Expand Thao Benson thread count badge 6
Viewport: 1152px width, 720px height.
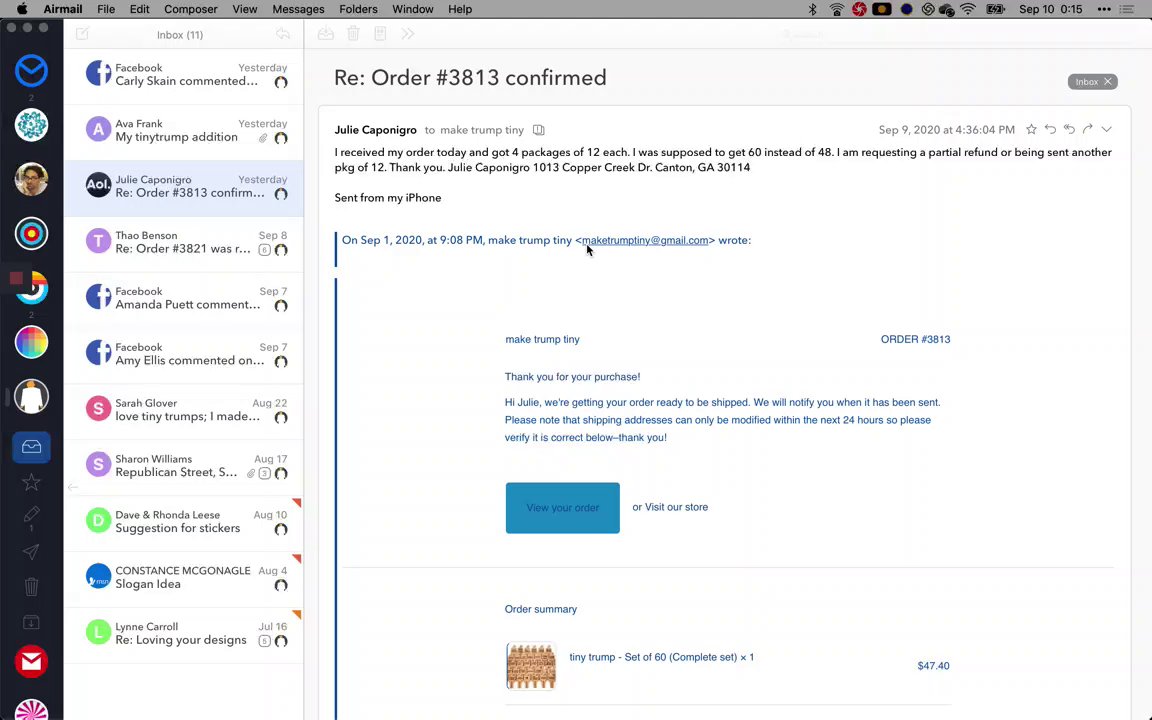point(264,250)
